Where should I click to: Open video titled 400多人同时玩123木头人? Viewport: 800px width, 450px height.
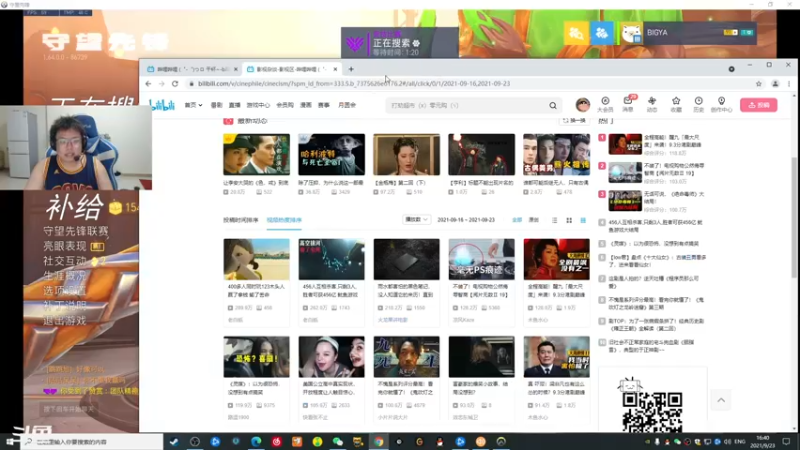[x=256, y=290]
